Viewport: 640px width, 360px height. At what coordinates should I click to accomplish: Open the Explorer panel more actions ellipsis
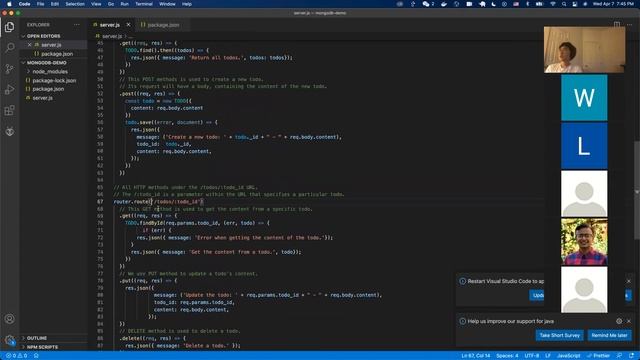[x=77, y=25]
